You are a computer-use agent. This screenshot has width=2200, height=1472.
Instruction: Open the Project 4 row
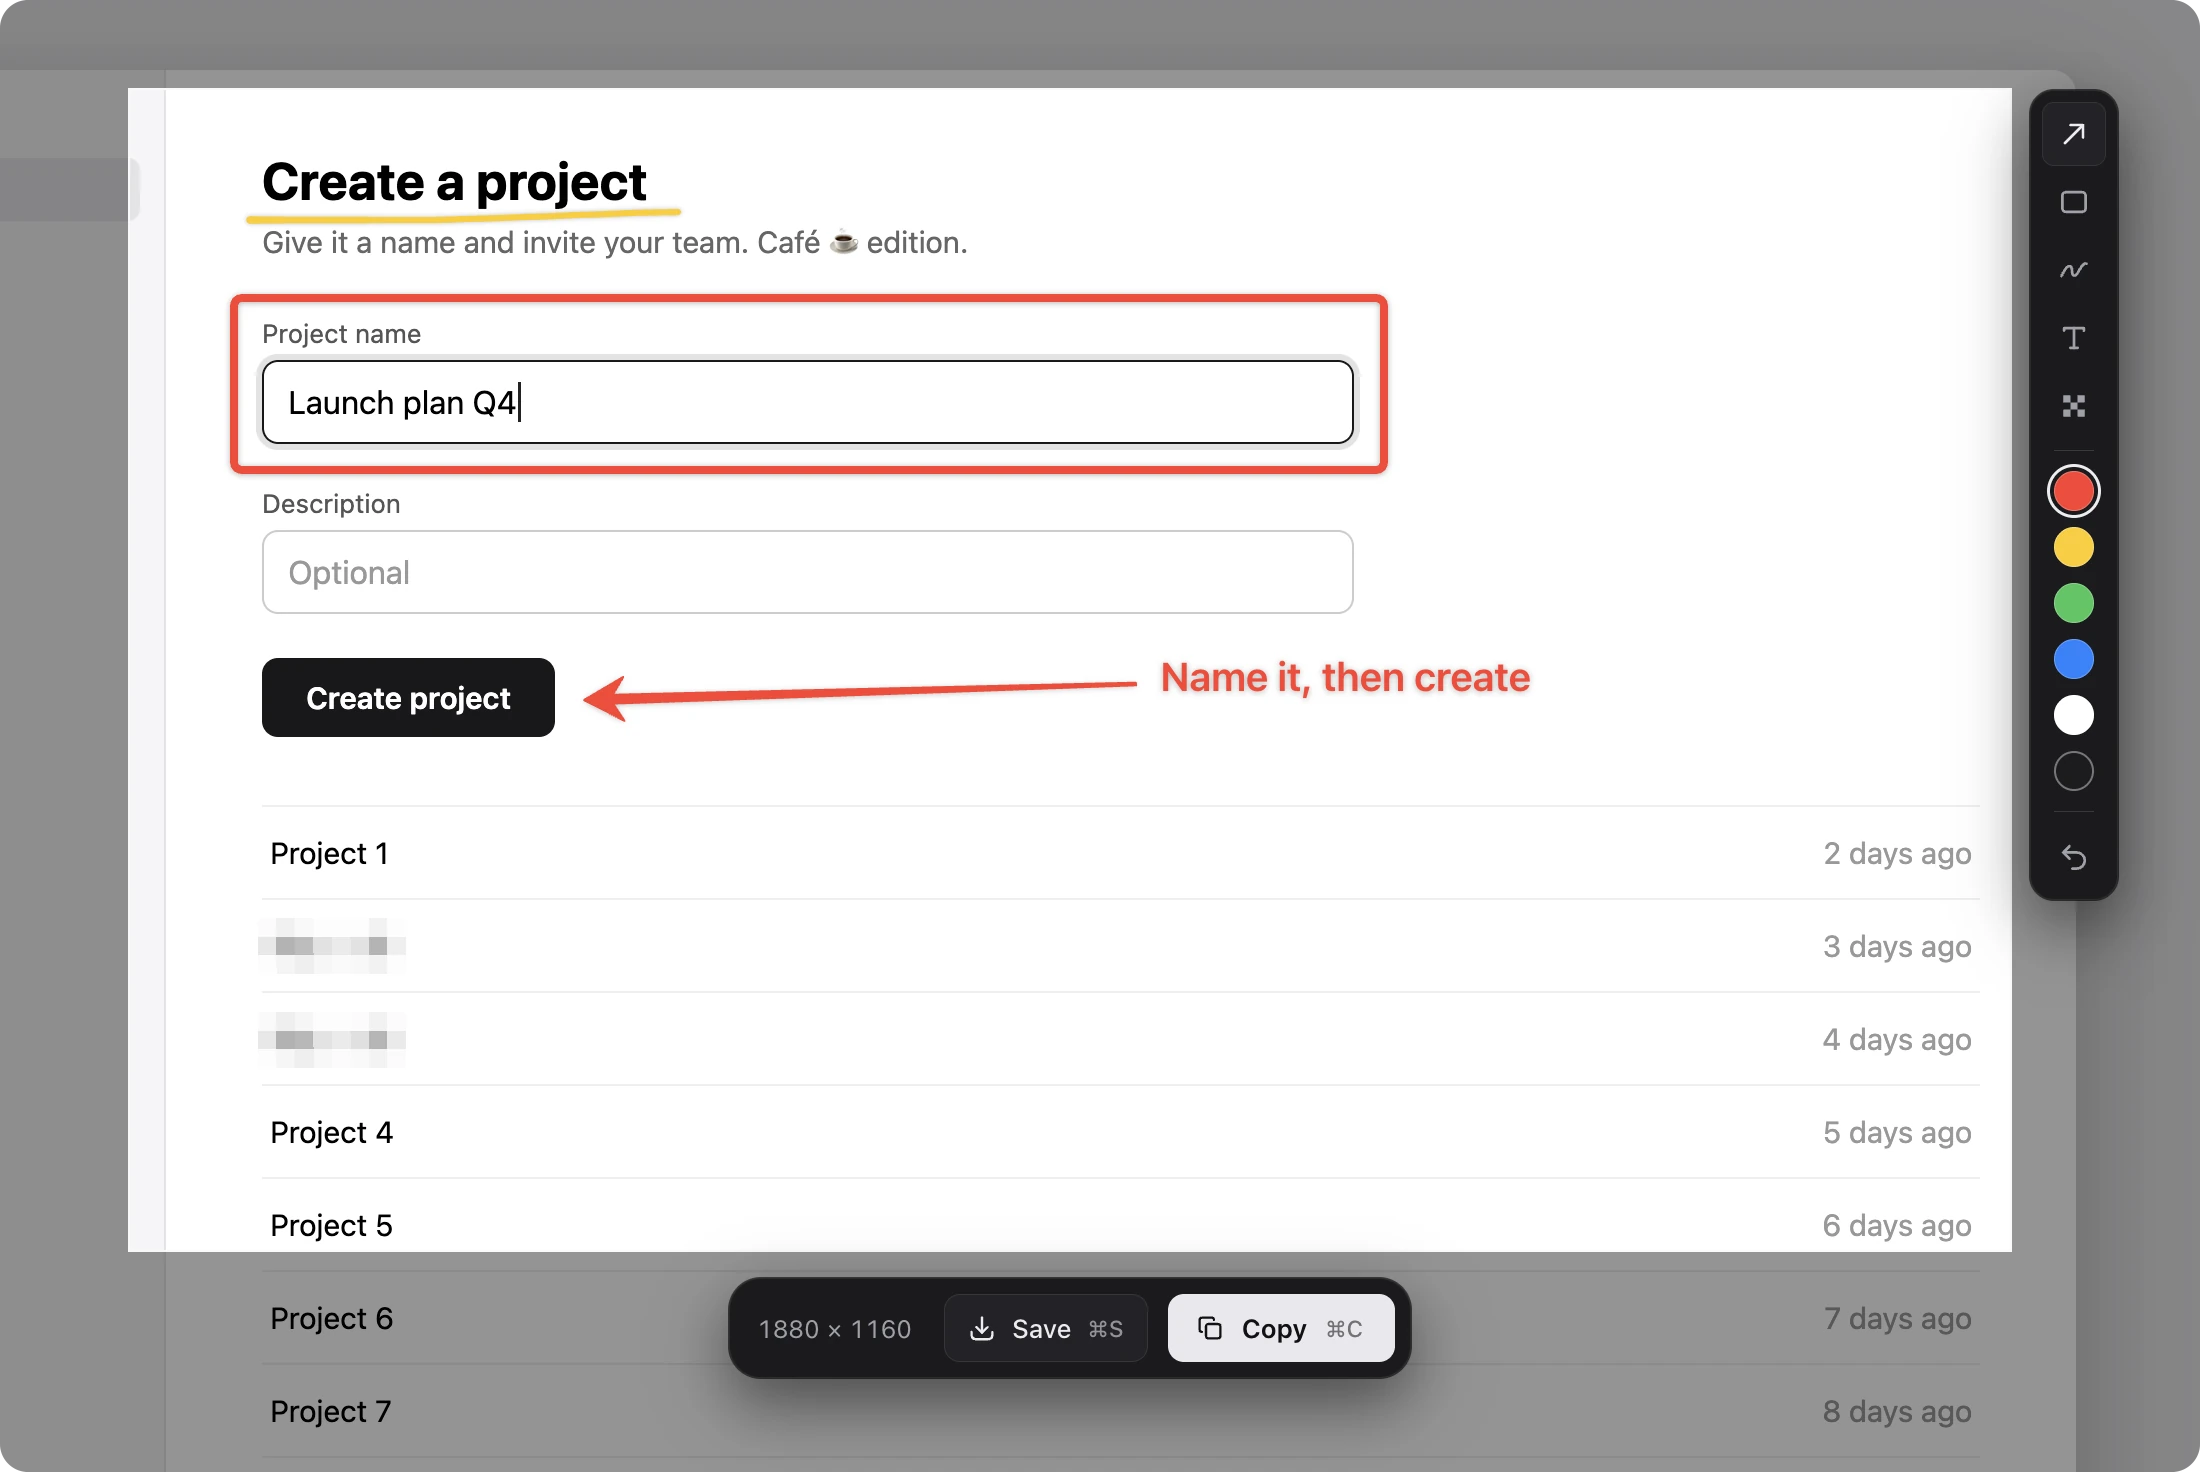(1120, 1132)
